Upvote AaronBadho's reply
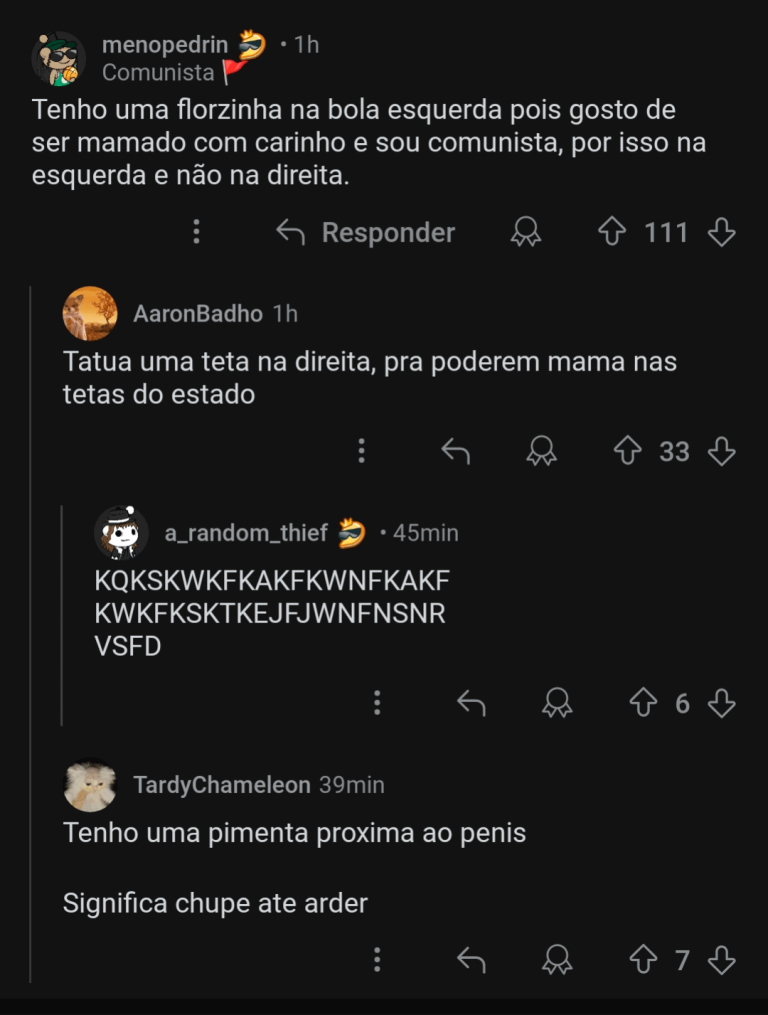Image resolution: width=768 pixels, height=1015 pixels. coord(627,452)
